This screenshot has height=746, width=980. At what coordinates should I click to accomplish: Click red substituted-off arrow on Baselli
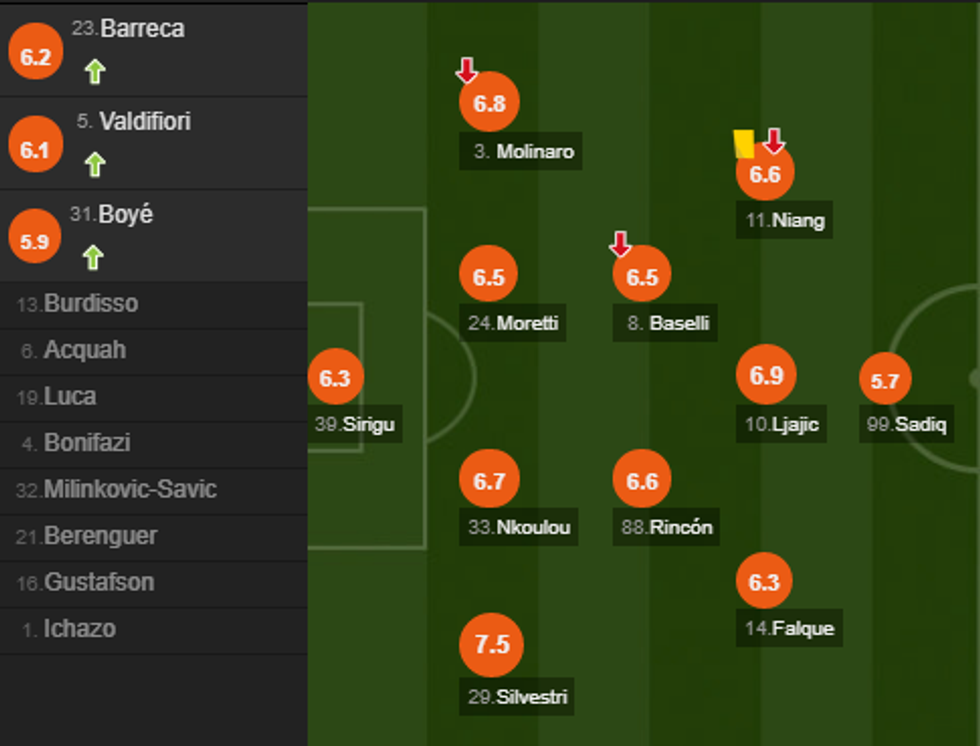(620, 244)
